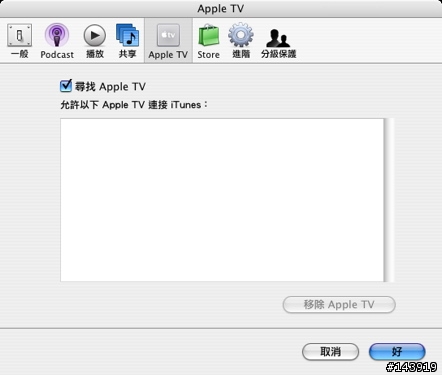
Task: Select the Apple TV preferences pane icon
Action: [x=168, y=41]
